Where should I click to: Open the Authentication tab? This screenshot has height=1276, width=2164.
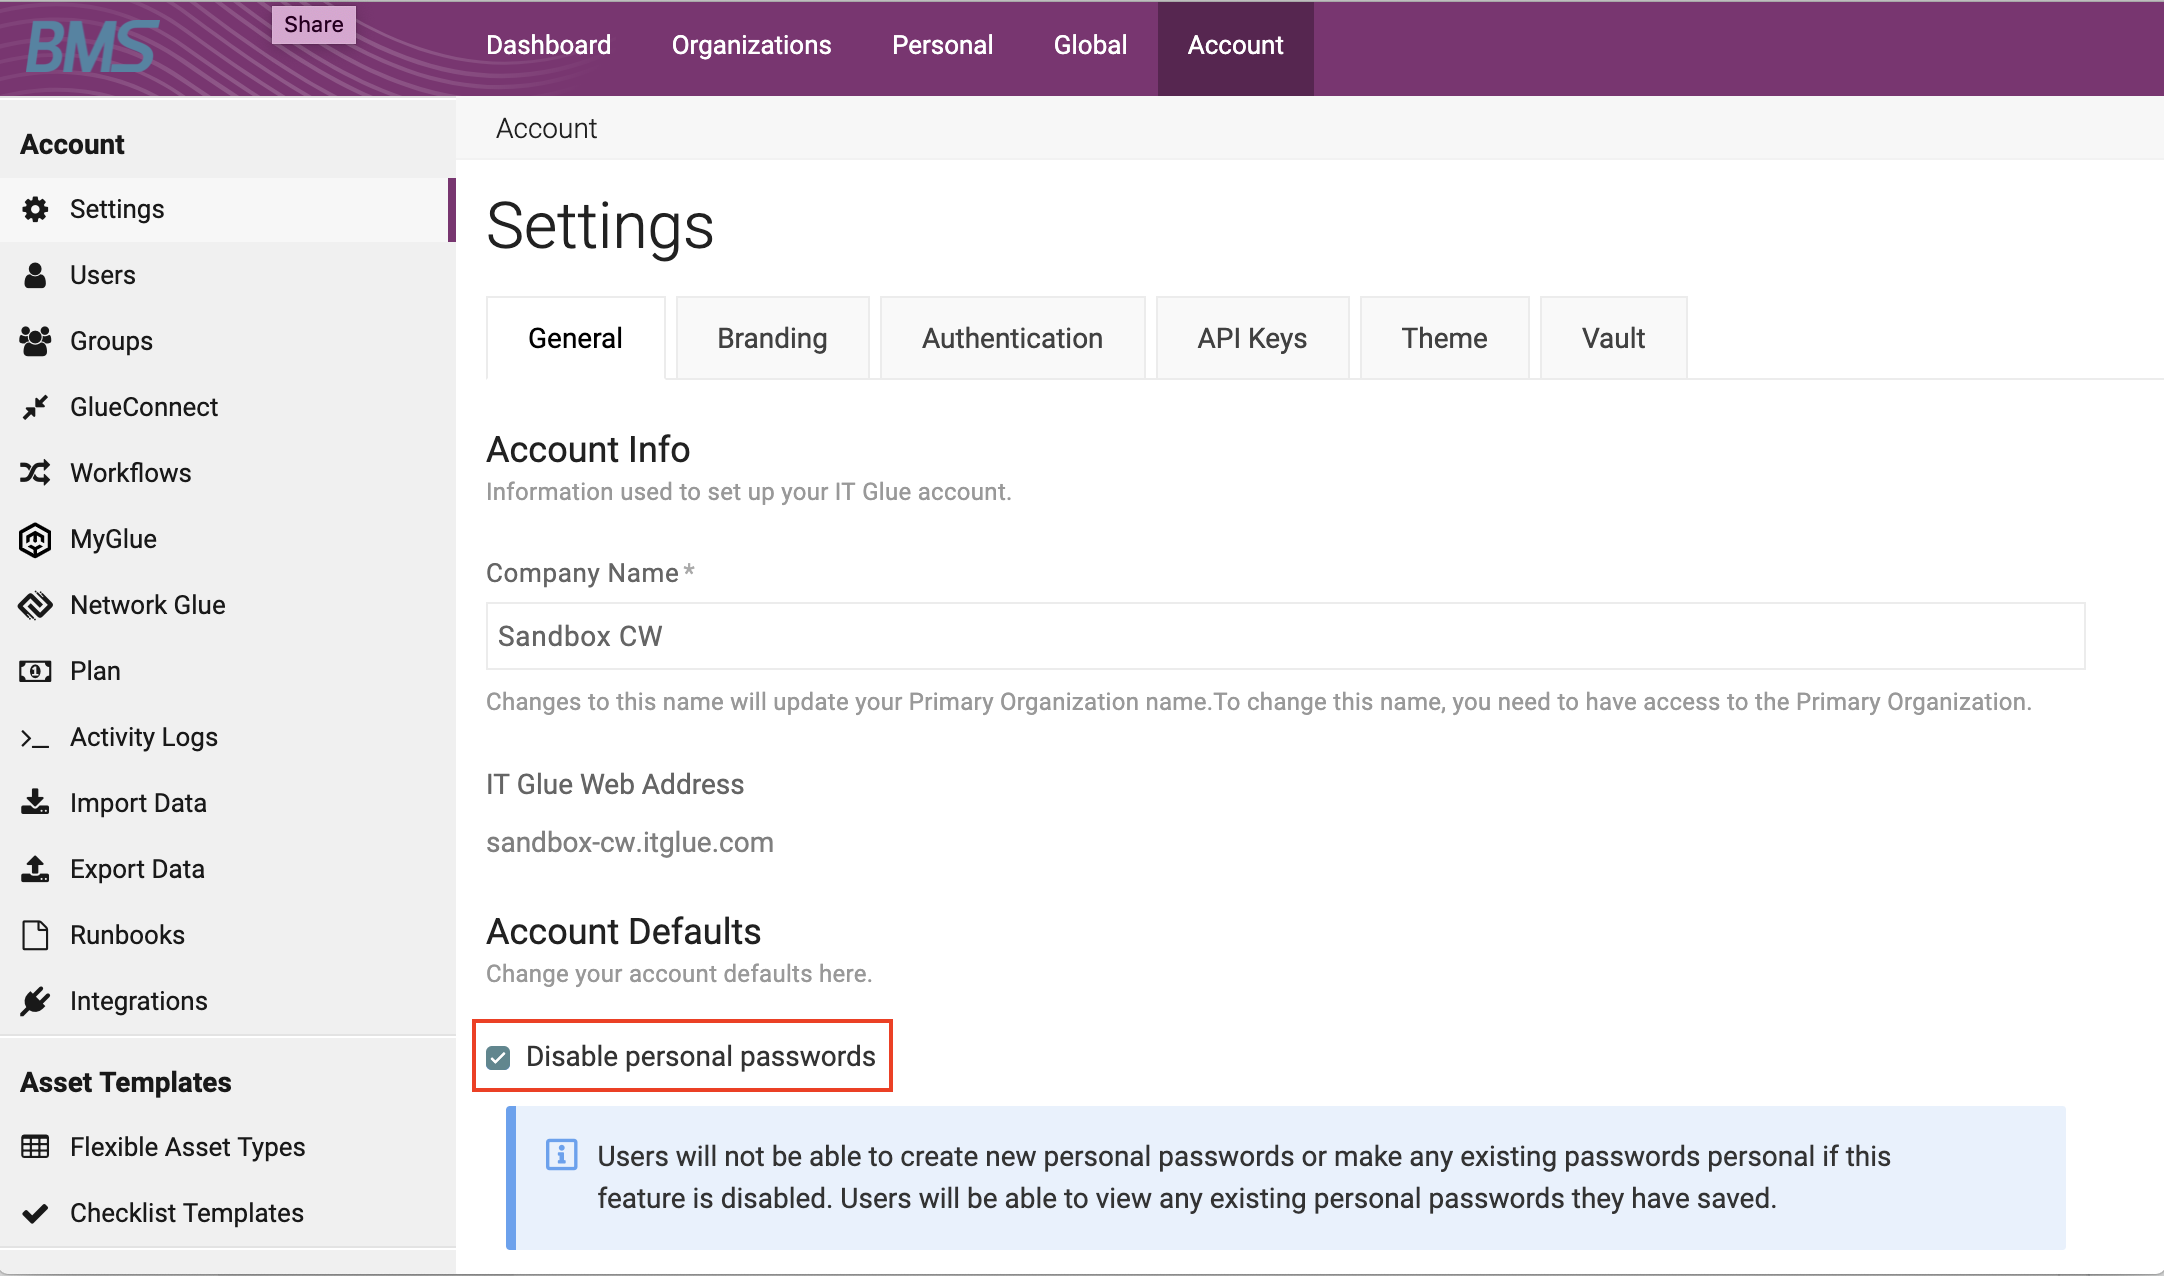1012,338
